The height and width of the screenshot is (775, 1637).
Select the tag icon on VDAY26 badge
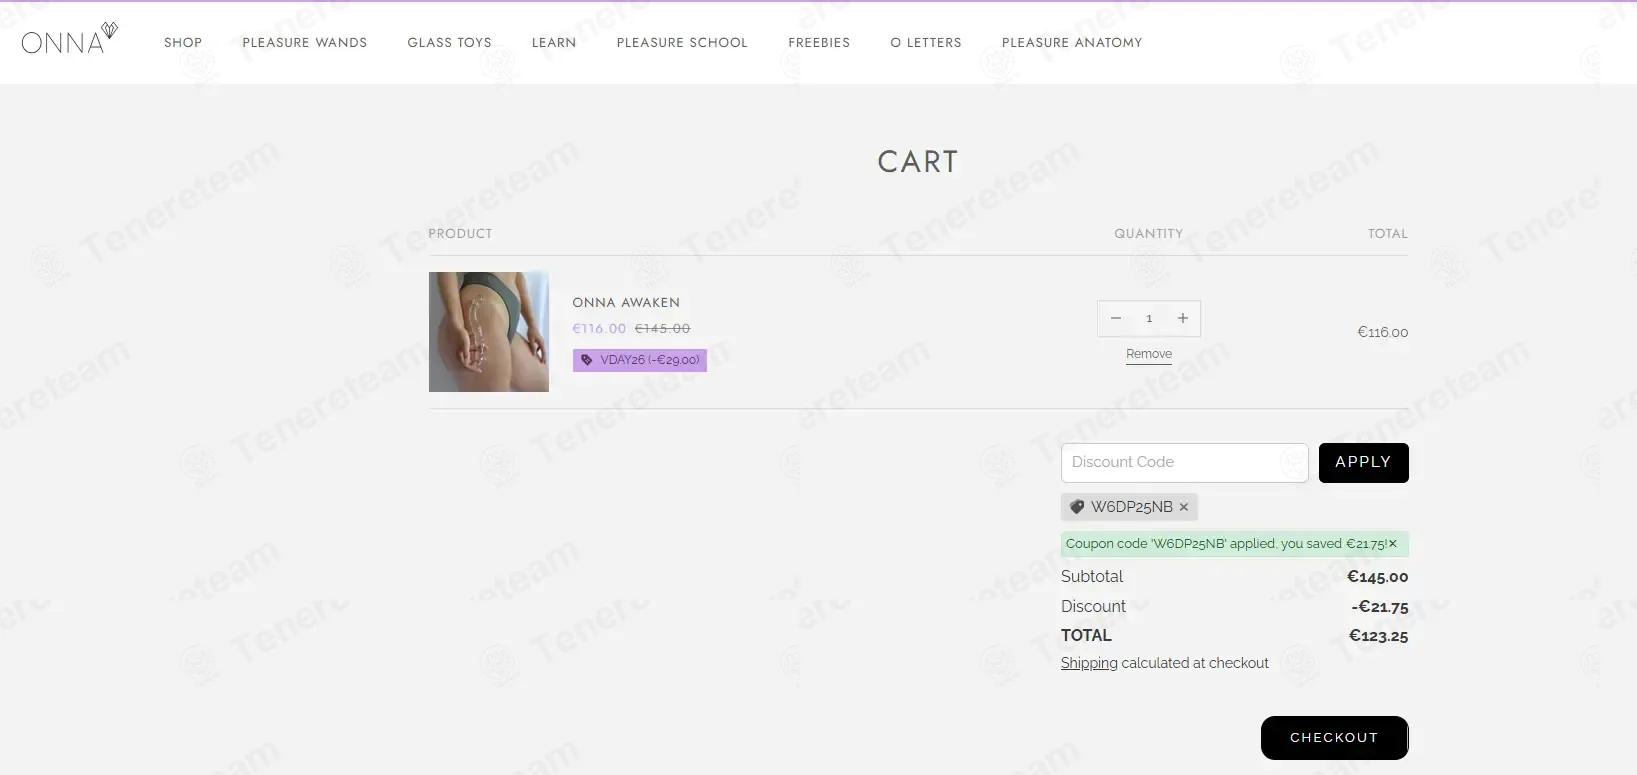point(587,360)
